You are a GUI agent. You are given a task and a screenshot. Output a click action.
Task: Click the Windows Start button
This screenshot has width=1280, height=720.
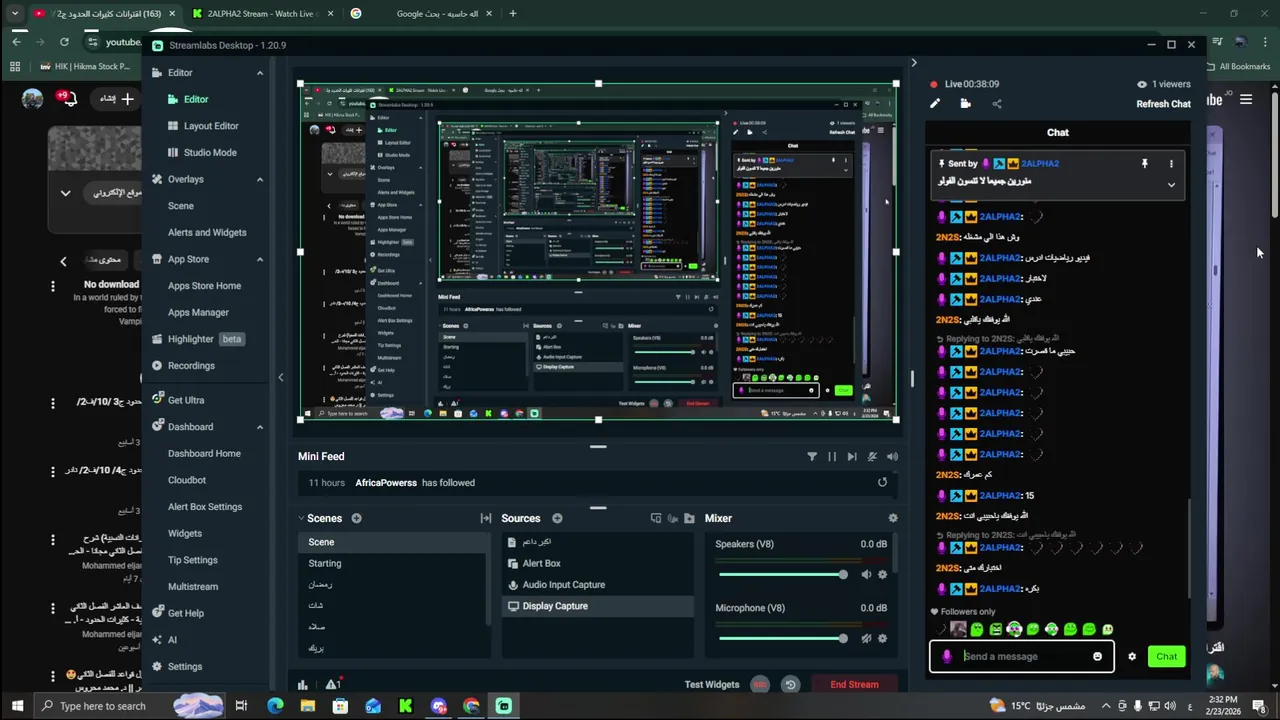point(17,706)
